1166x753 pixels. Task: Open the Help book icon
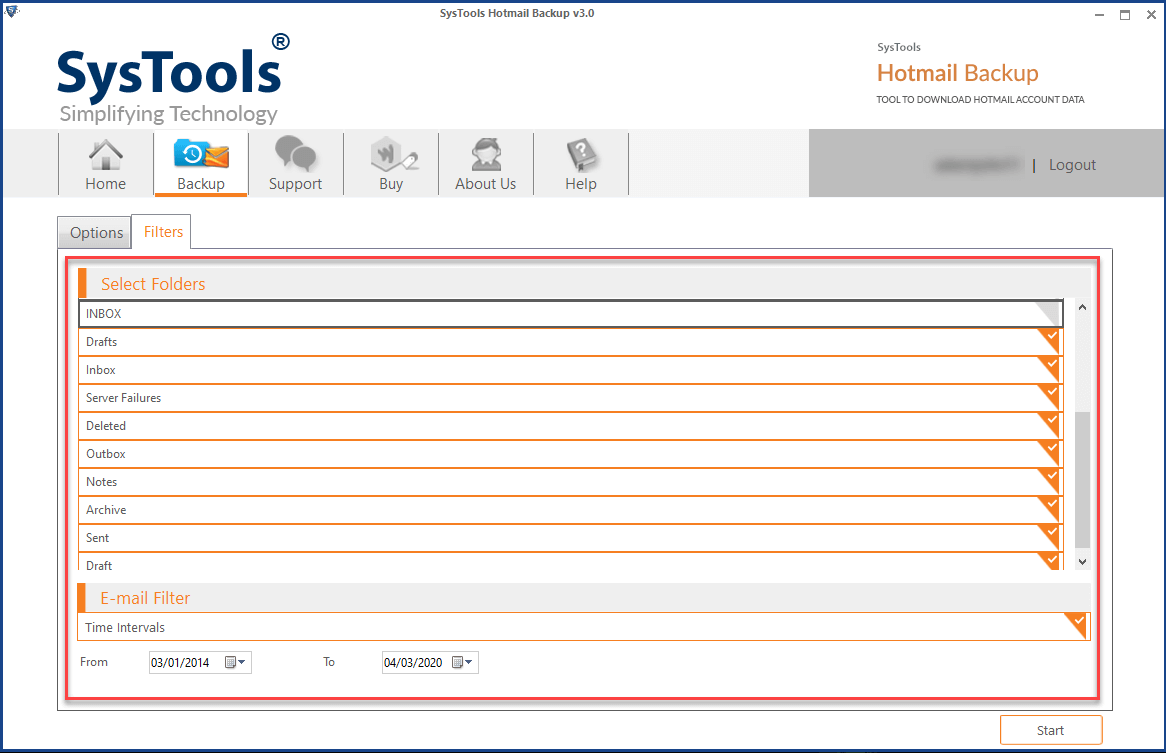pyautogui.click(x=581, y=164)
